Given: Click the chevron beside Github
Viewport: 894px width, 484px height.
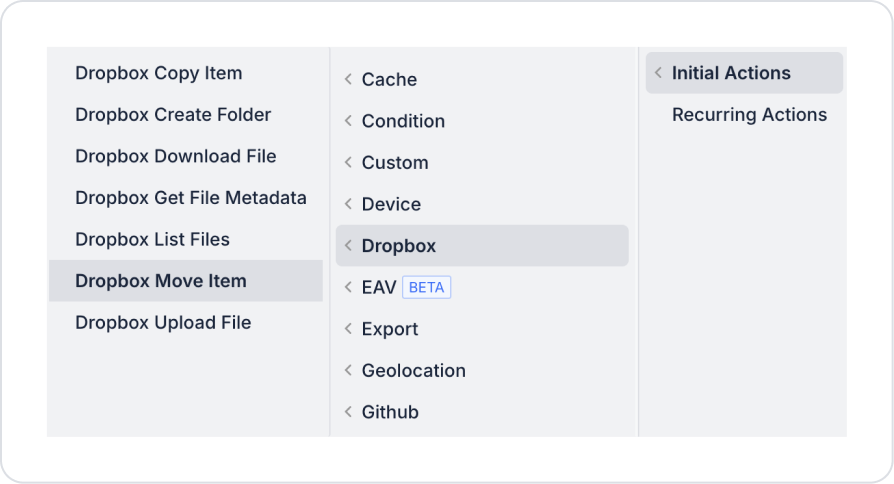Looking at the screenshot, I should pos(348,412).
